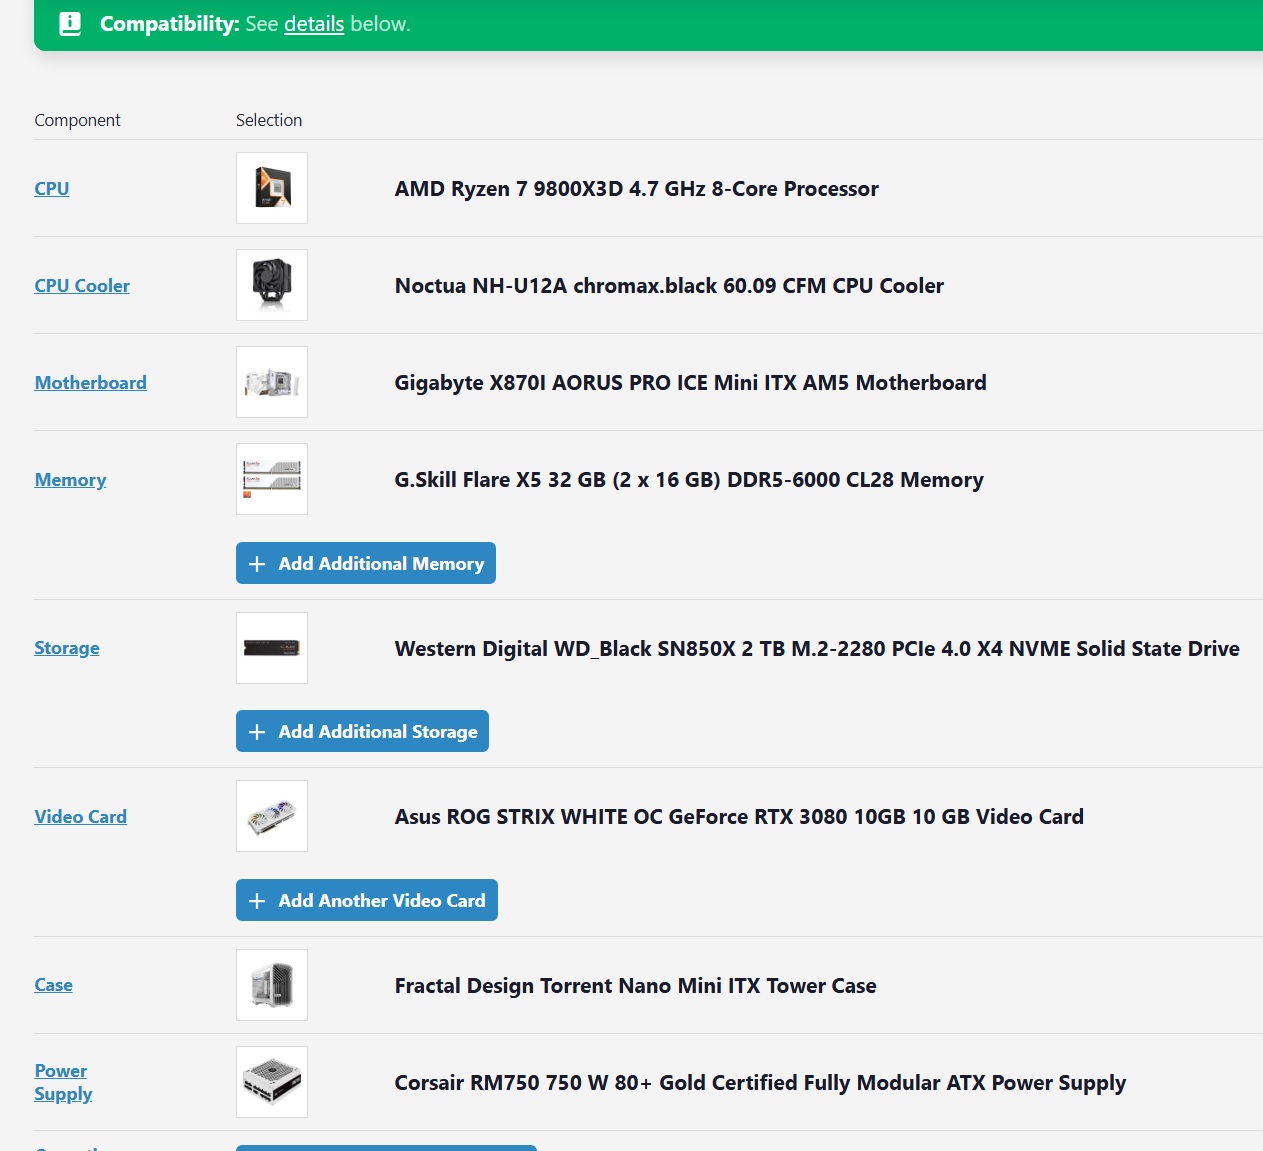Open the Video Card component link

(x=81, y=817)
